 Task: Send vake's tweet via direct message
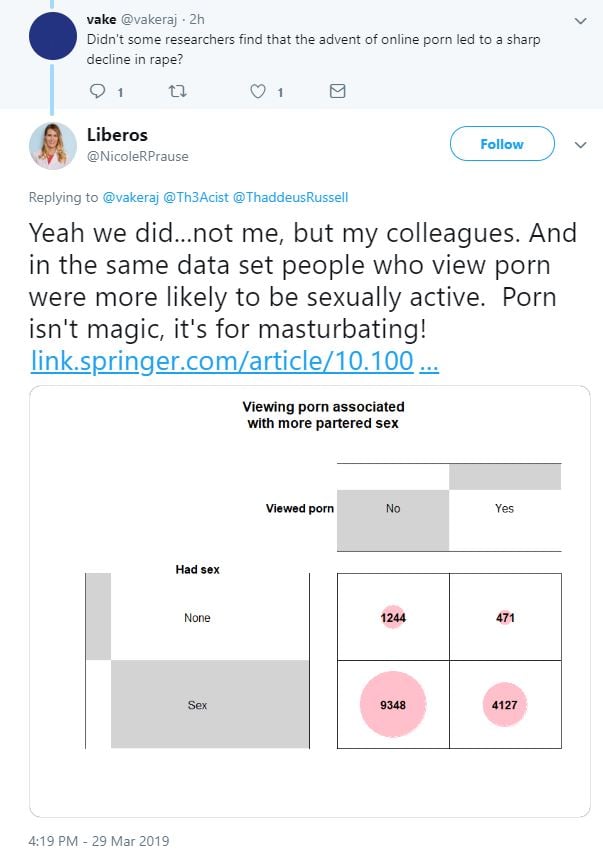click(337, 91)
